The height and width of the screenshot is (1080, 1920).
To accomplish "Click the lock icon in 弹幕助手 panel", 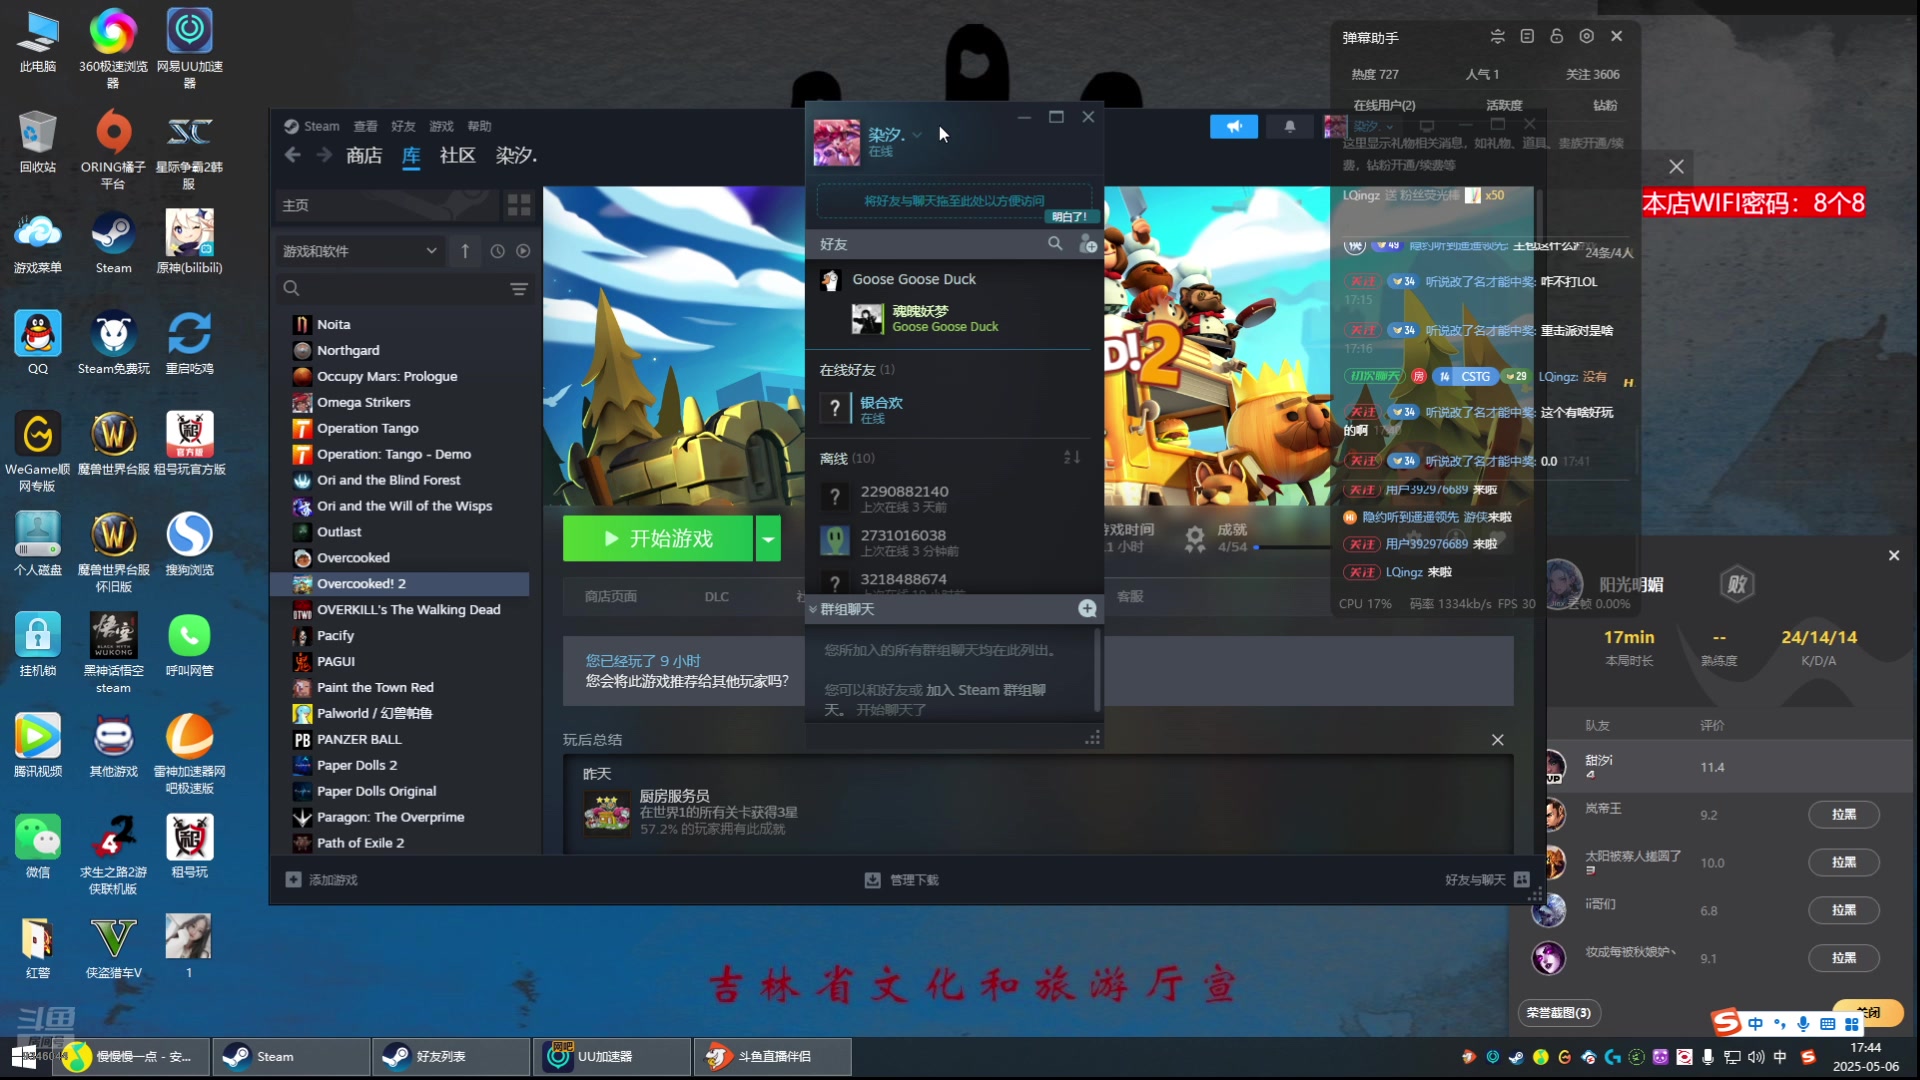I will click(x=1556, y=36).
